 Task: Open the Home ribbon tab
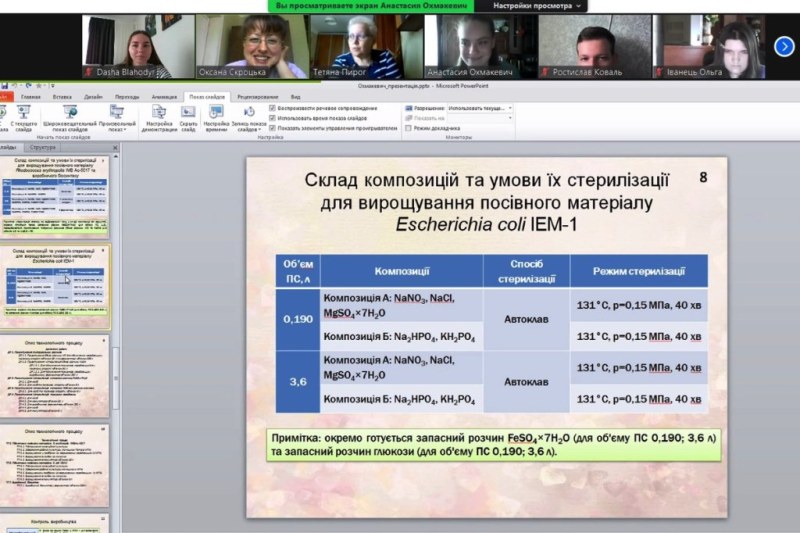point(31,96)
